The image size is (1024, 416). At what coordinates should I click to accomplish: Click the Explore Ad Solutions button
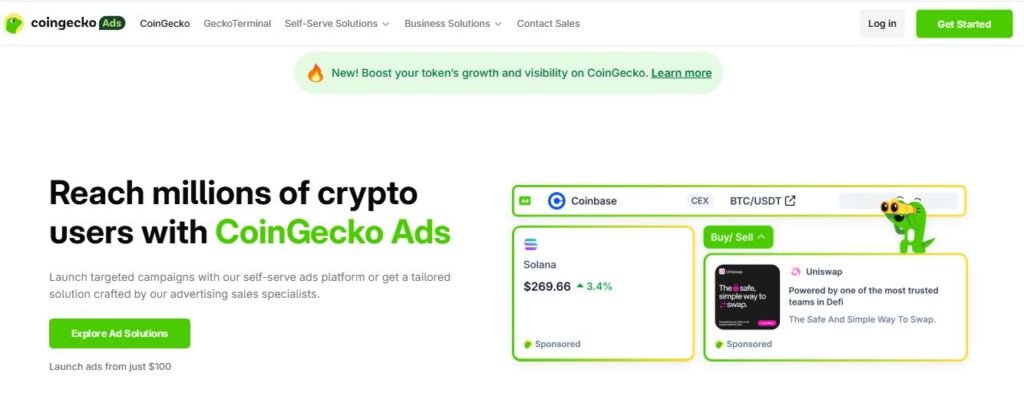tap(119, 333)
